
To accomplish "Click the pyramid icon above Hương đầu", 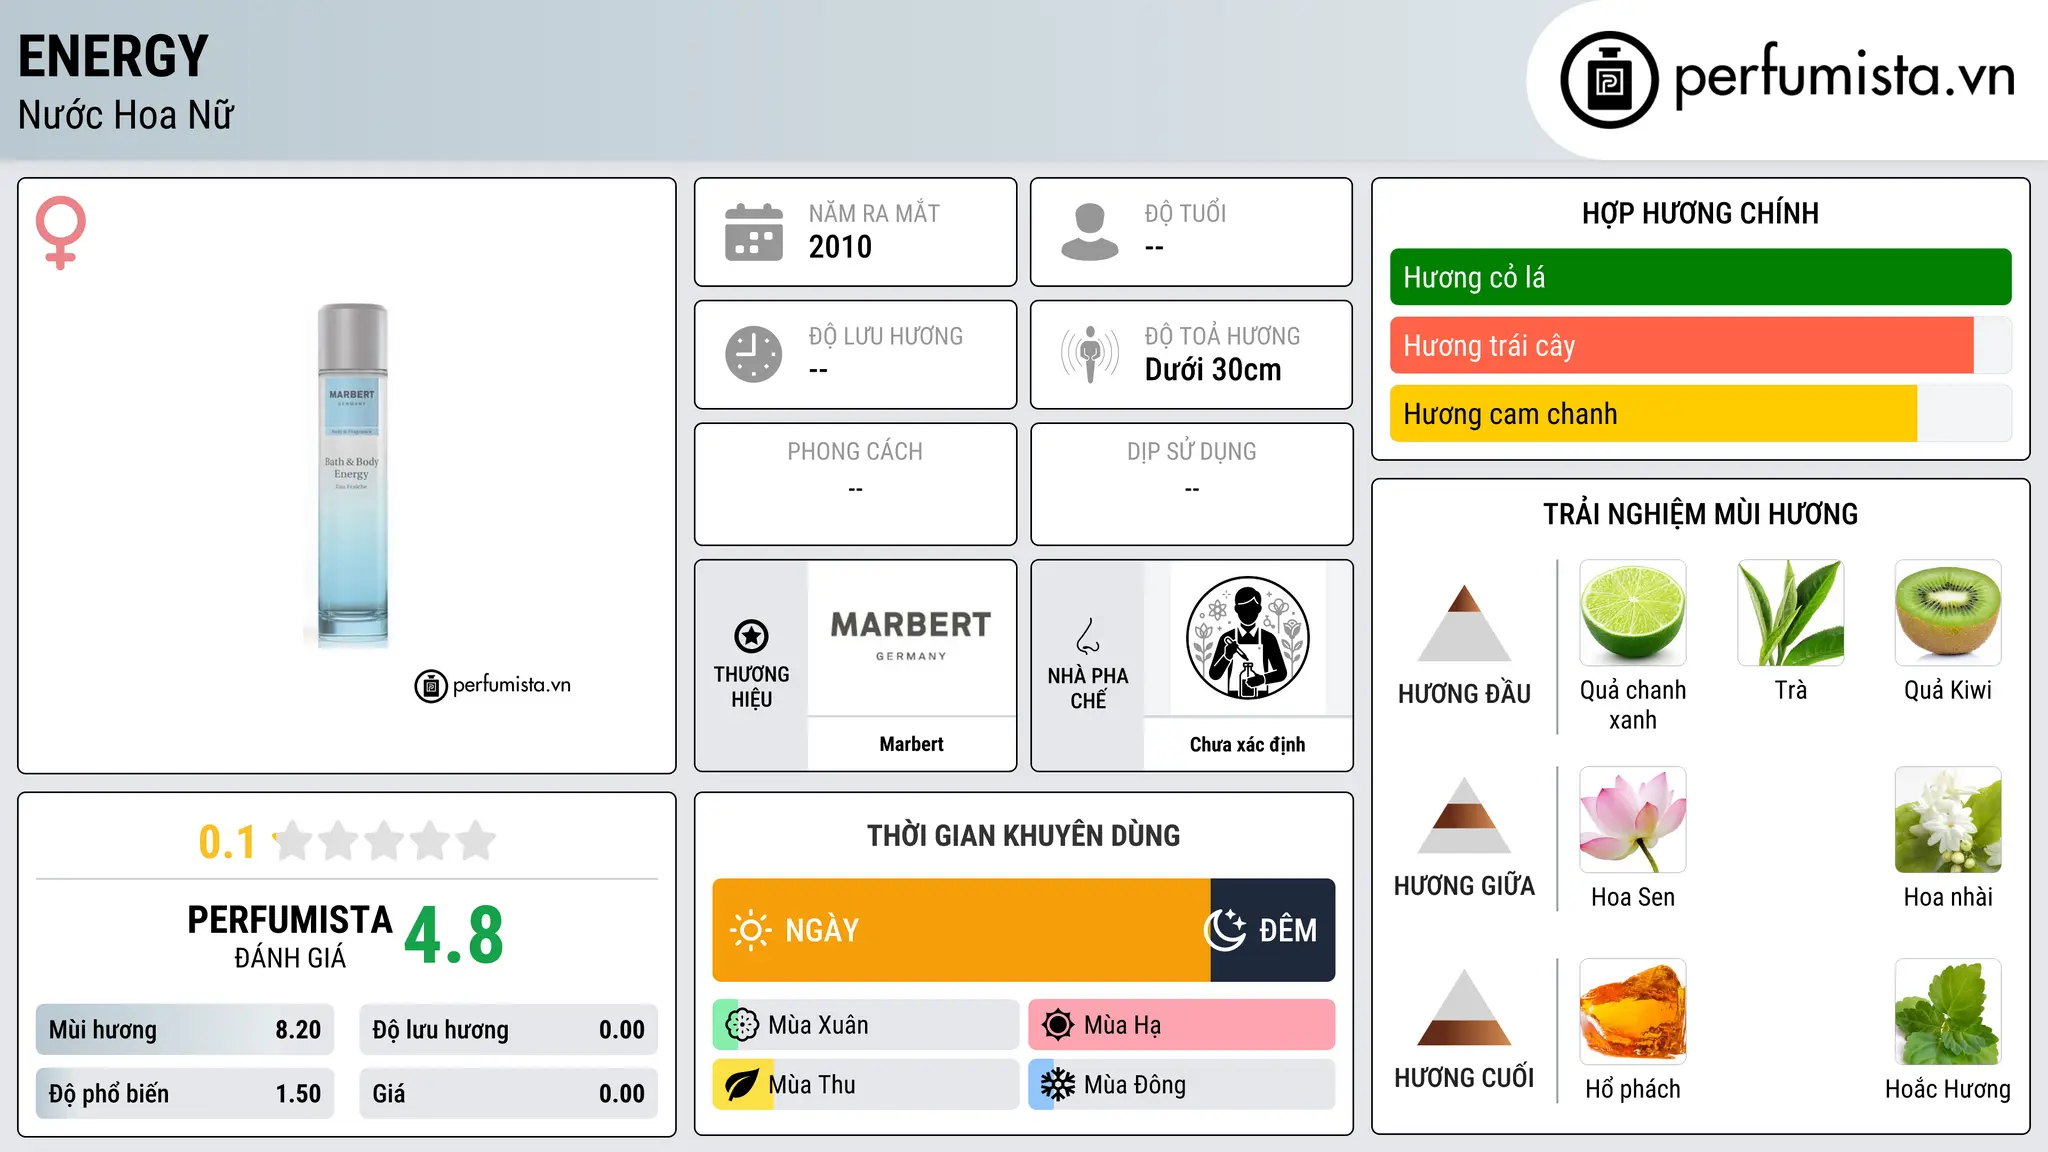I will click(1464, 622).
